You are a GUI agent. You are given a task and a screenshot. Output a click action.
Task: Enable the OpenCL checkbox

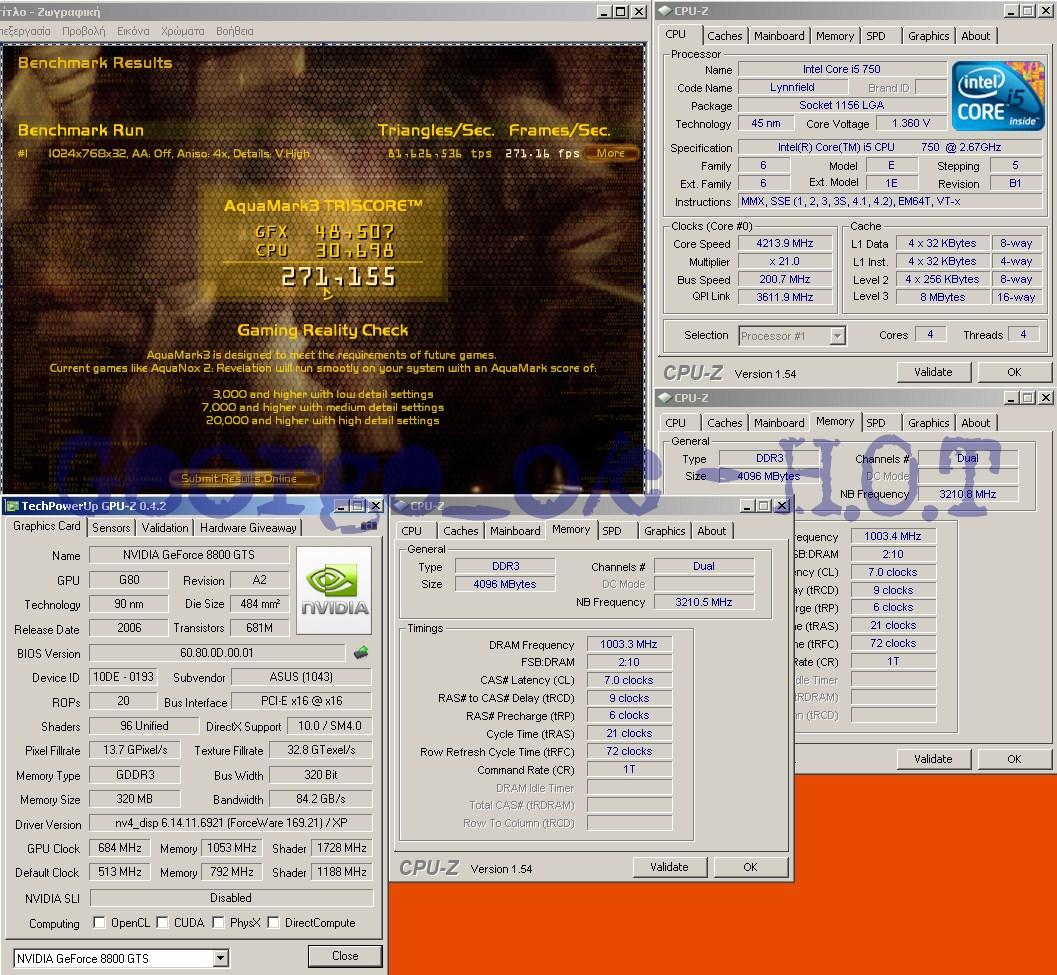(99, 922)
